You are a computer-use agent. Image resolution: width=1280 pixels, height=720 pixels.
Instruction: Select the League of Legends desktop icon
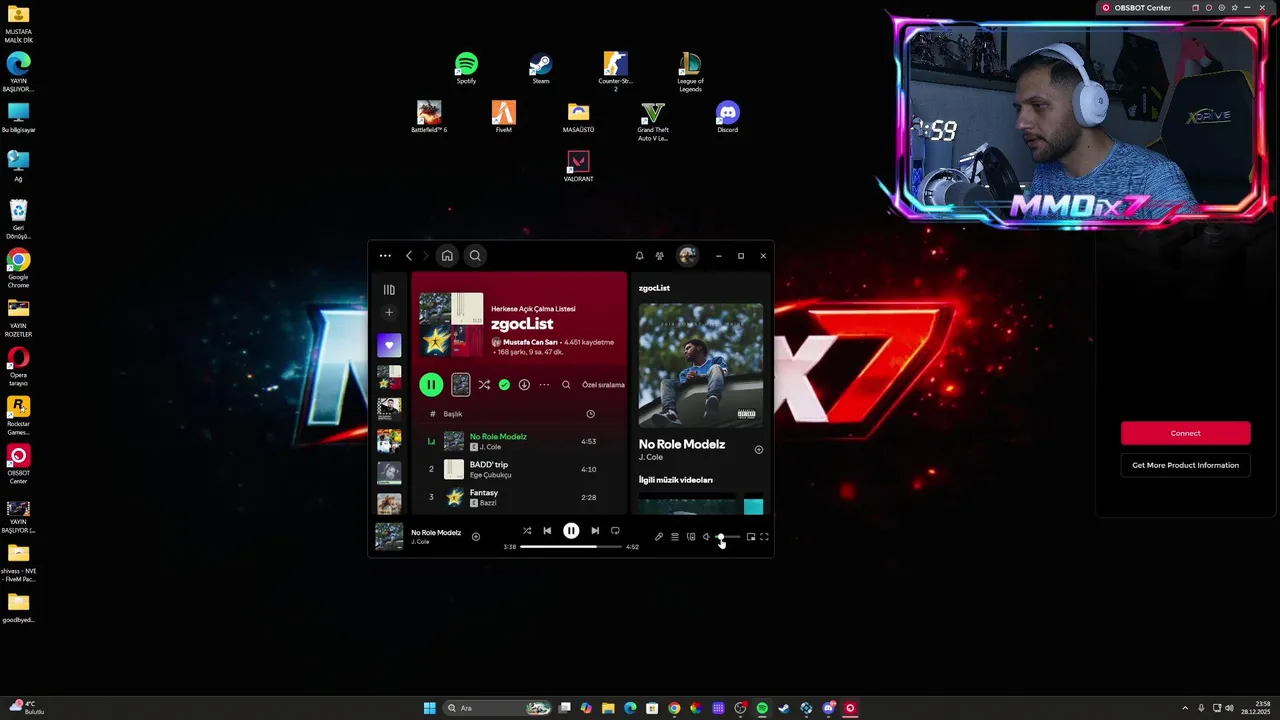[690, 71]
